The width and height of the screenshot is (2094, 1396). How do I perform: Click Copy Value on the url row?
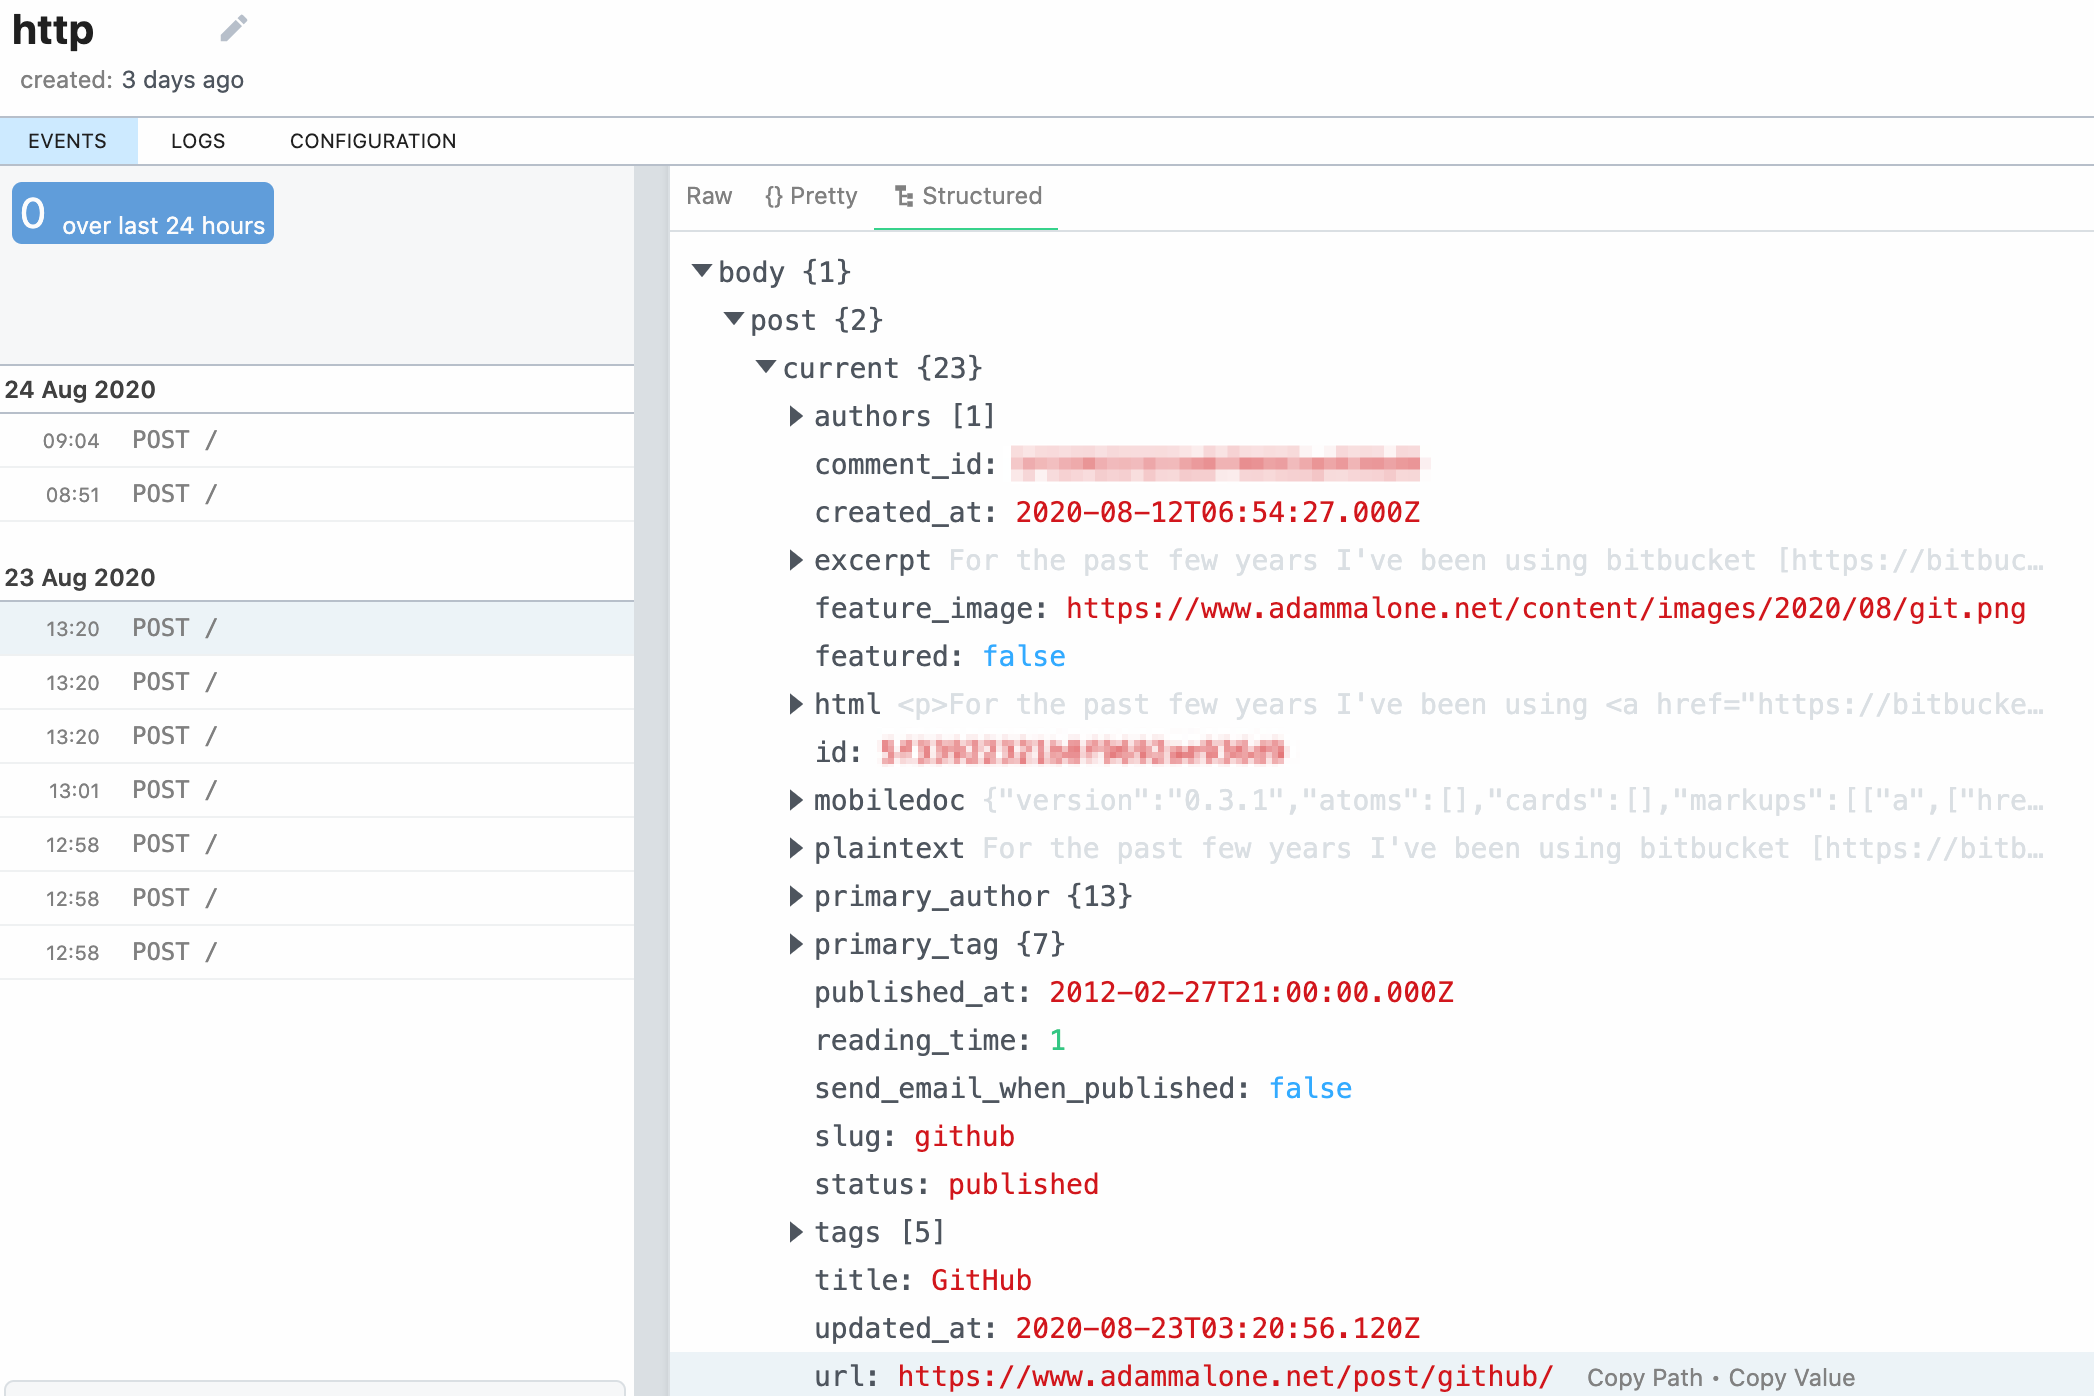(x=1791, y=1378)
